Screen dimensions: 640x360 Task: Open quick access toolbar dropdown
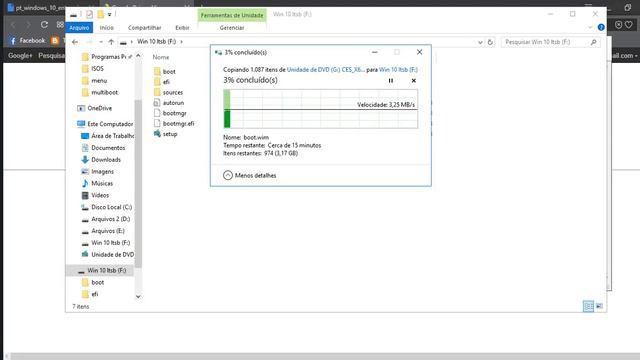click(109, 15)
